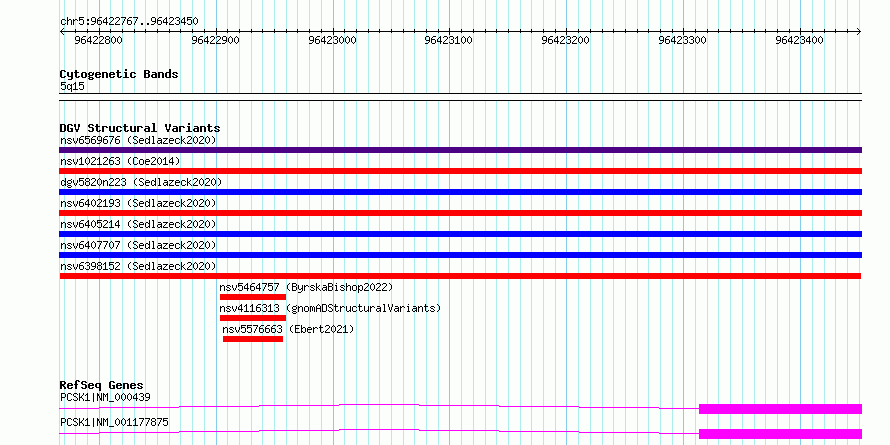
Task: Click ruler position 96422800
Action: pos(99,40)
